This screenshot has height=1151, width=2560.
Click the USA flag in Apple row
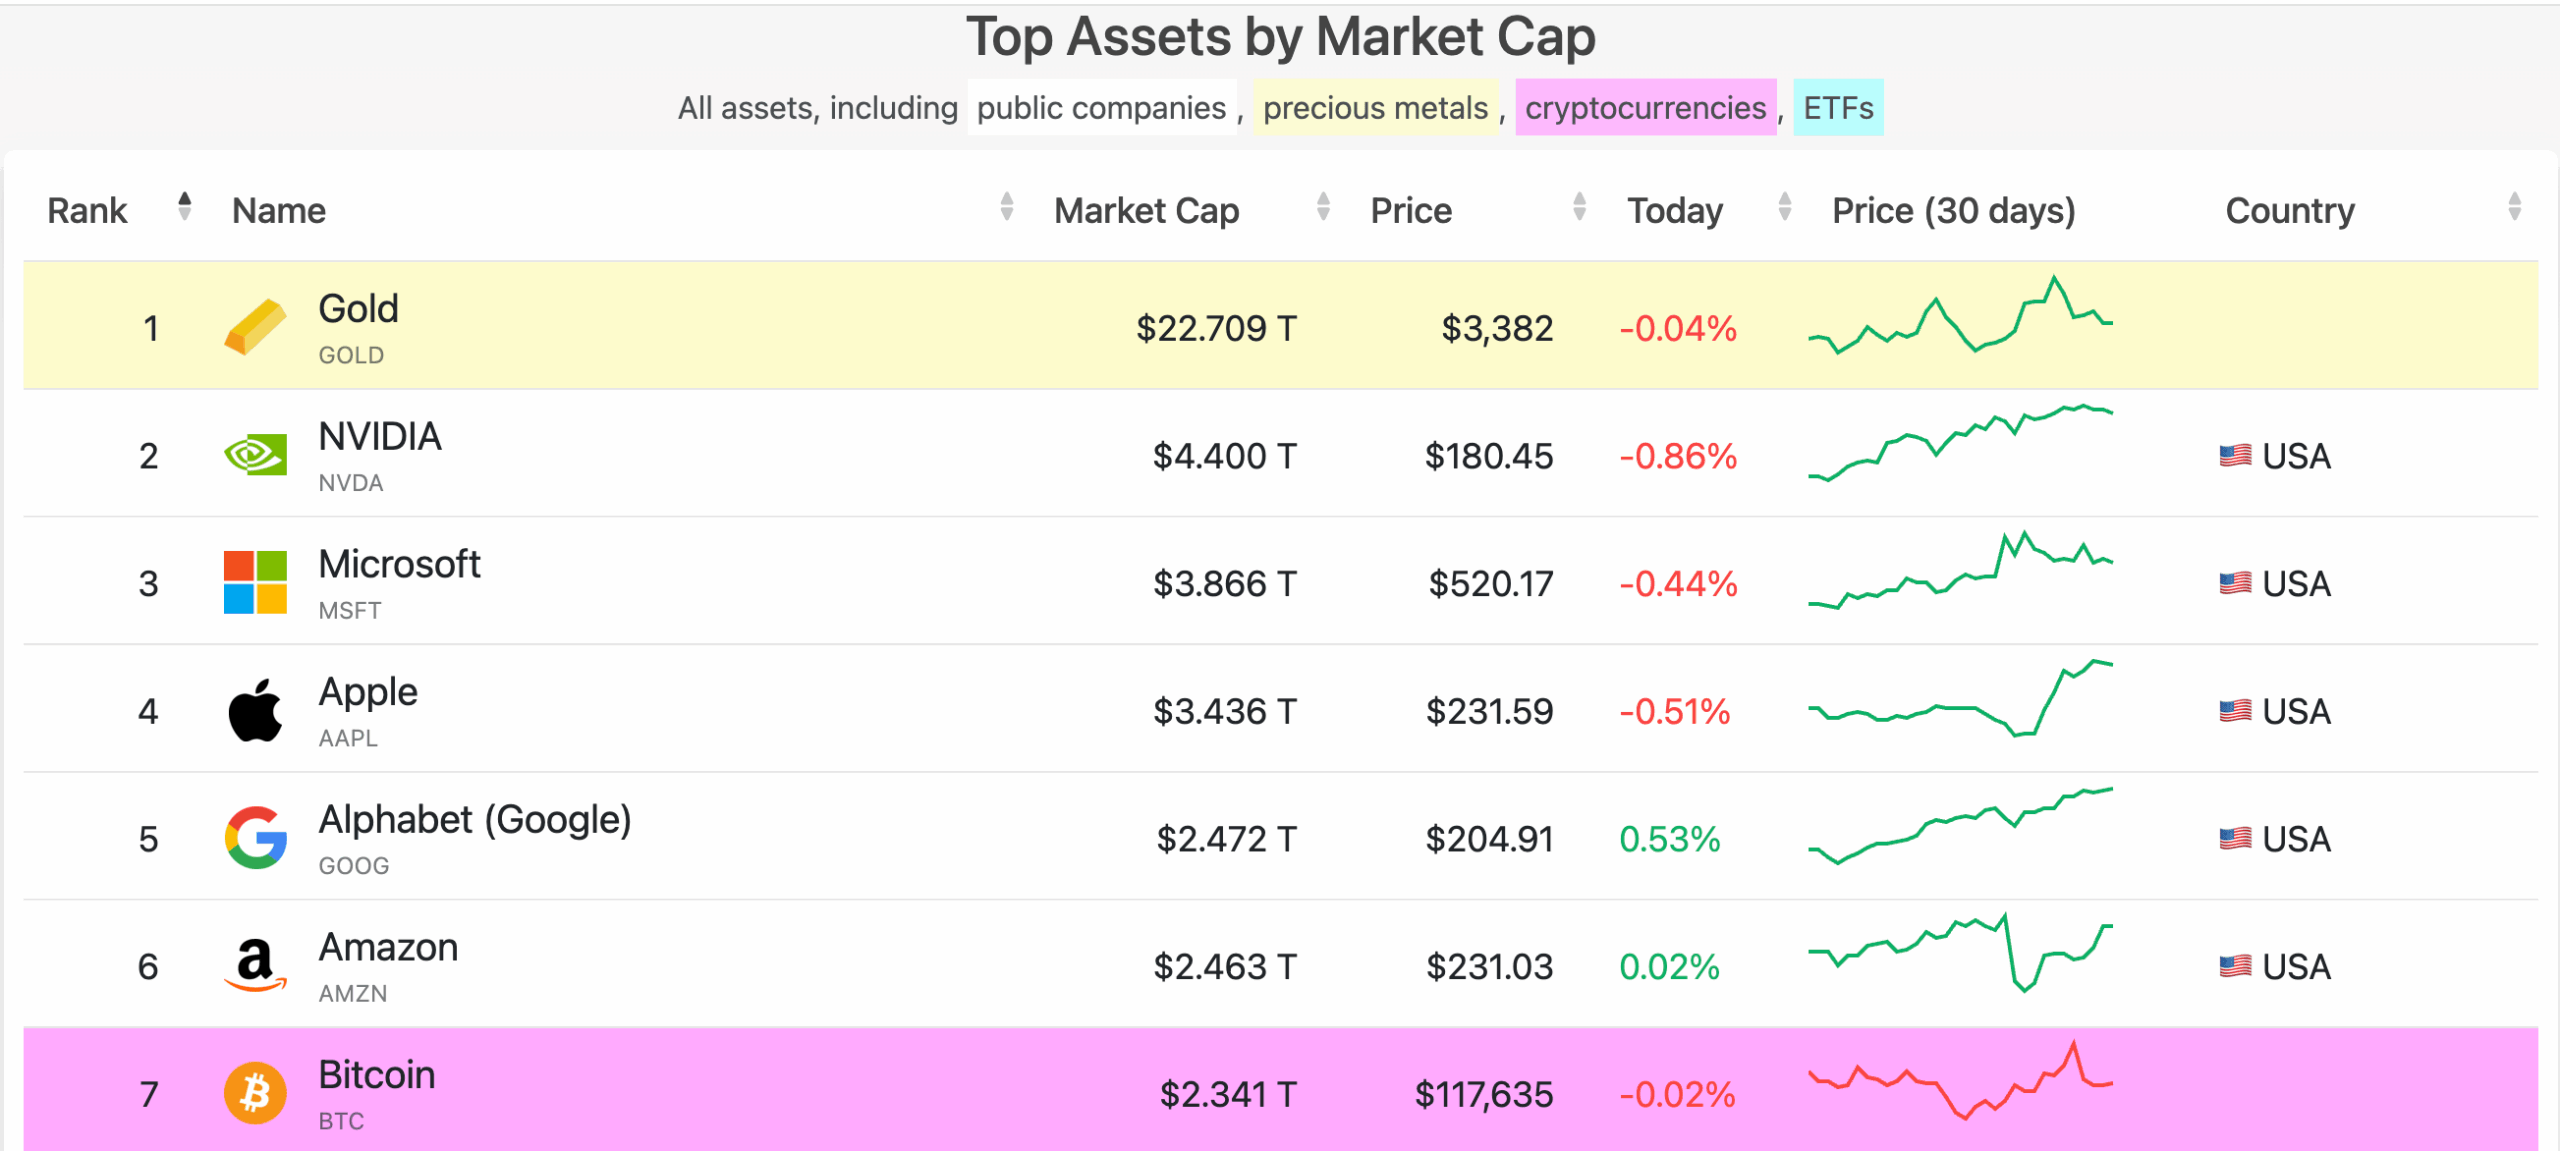[2235, 711]
